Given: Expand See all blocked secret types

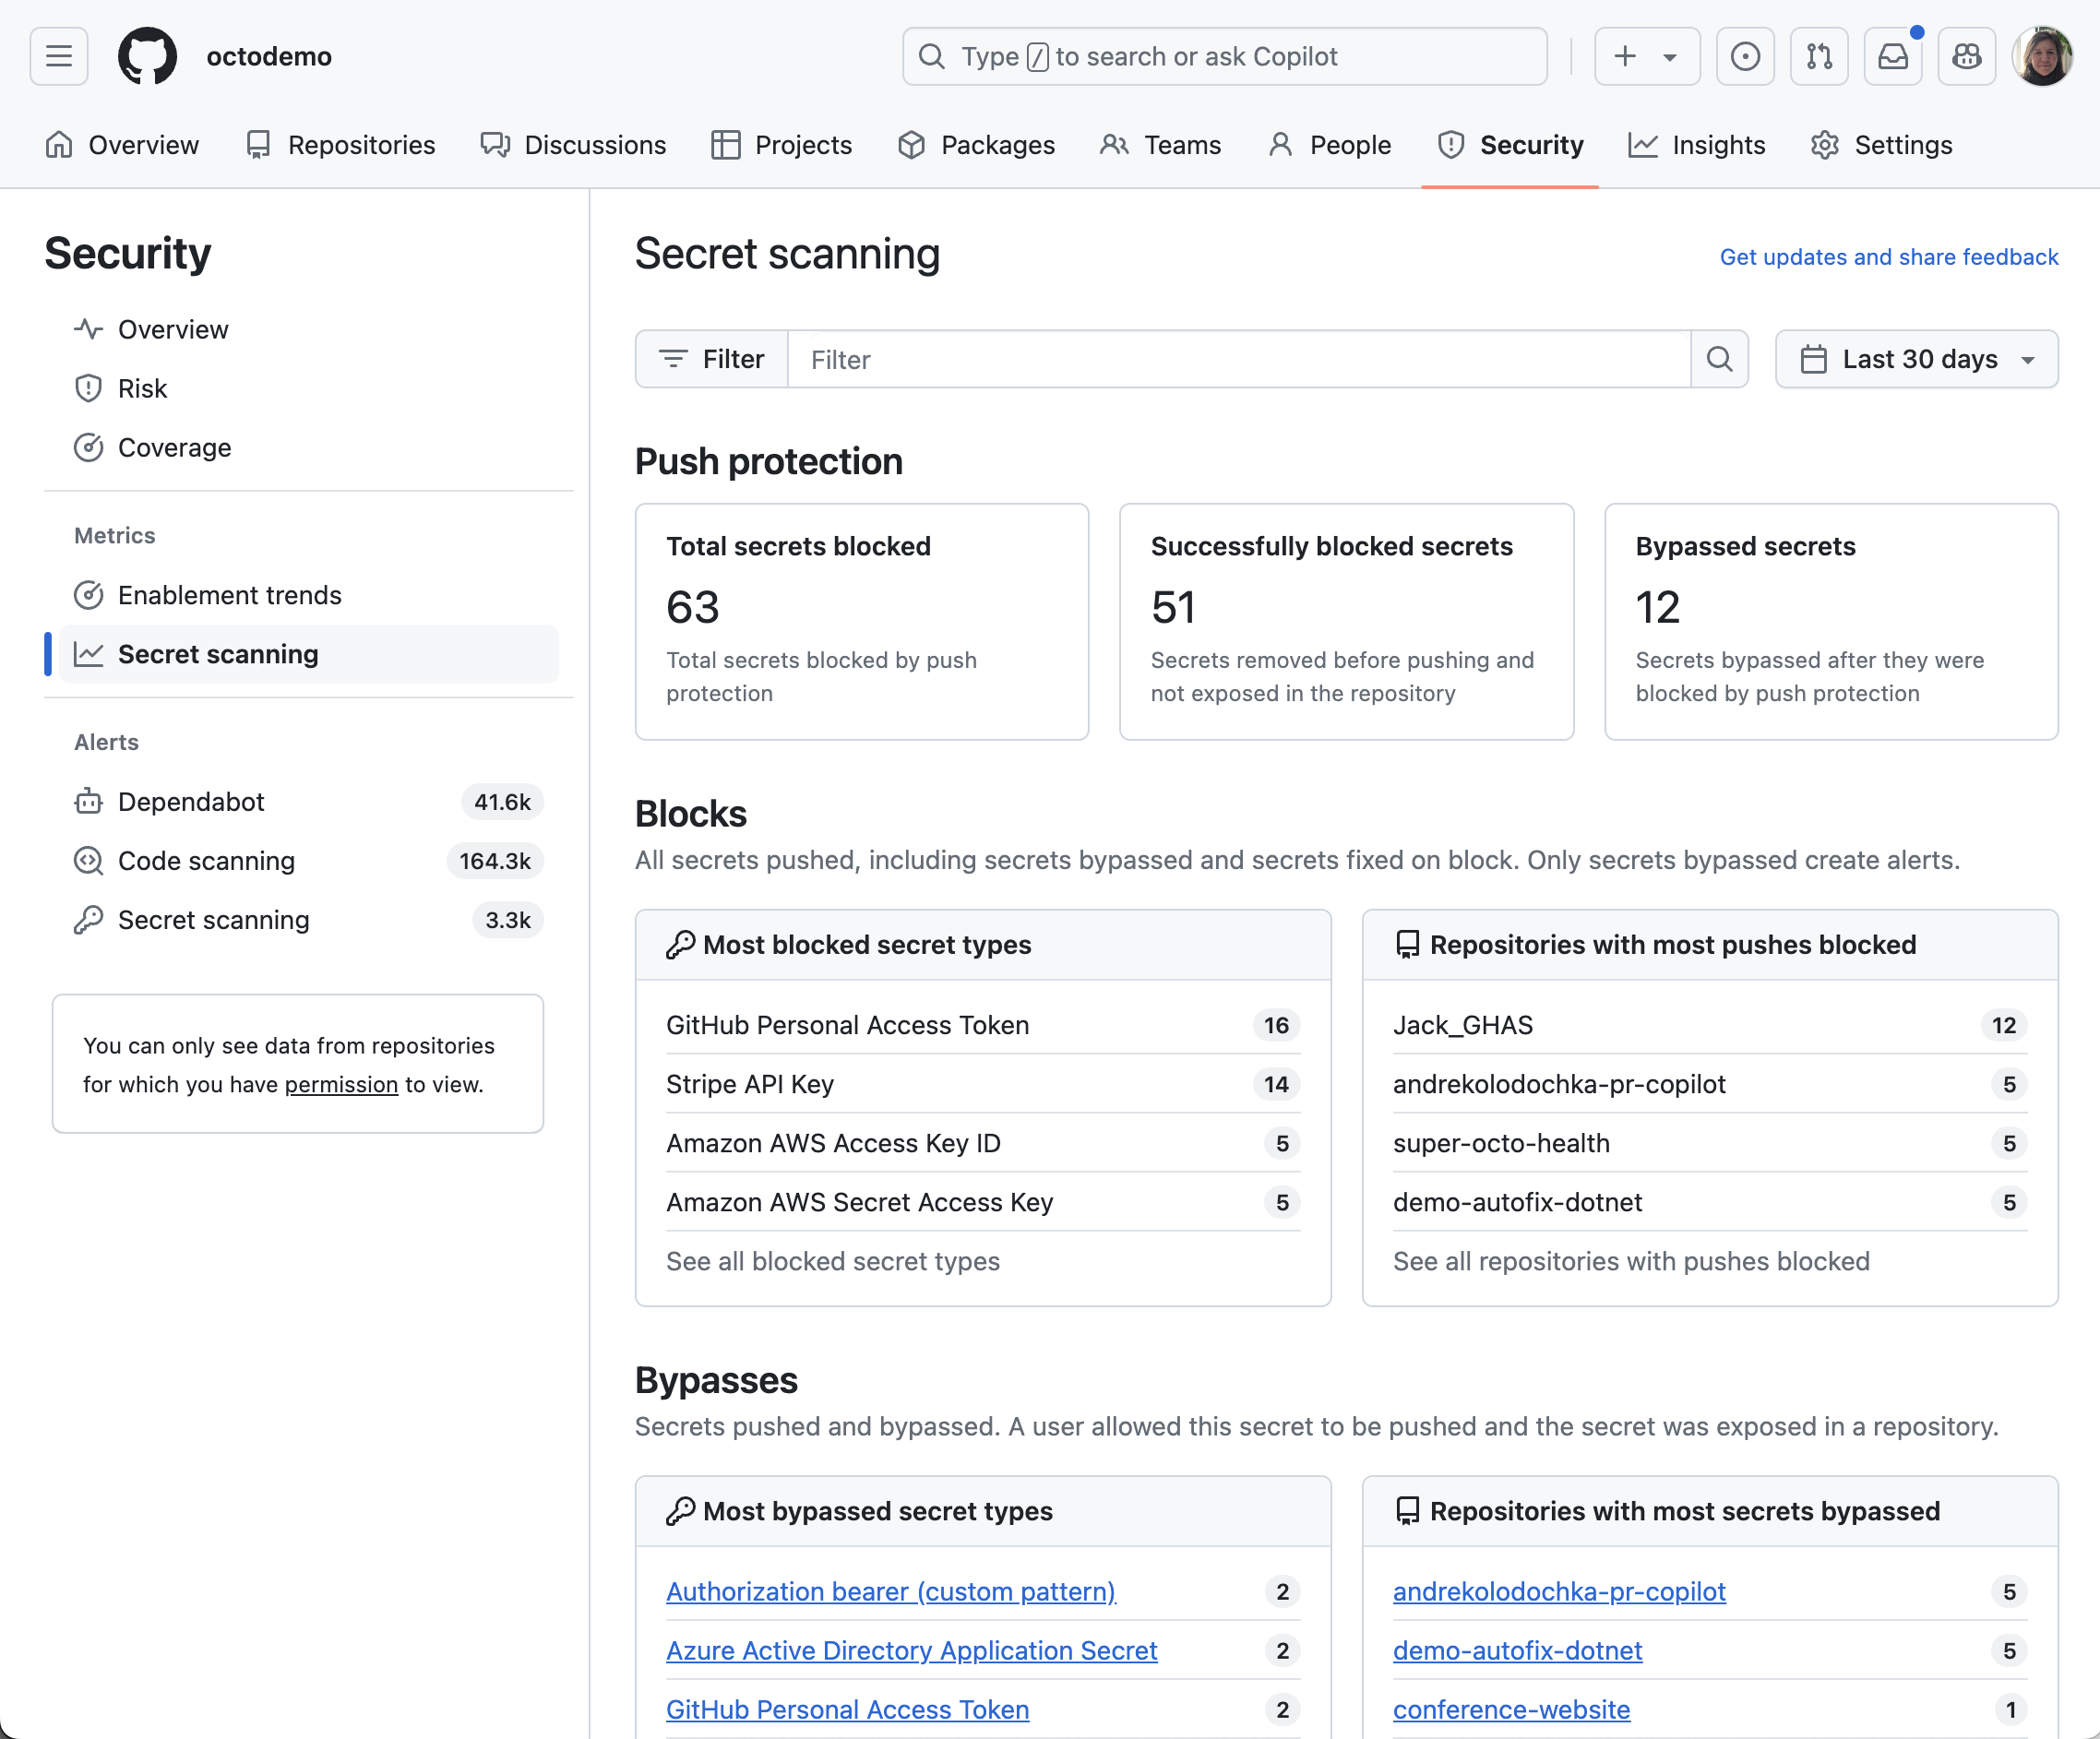Looking at the screenshot, I should [834, 1259].
